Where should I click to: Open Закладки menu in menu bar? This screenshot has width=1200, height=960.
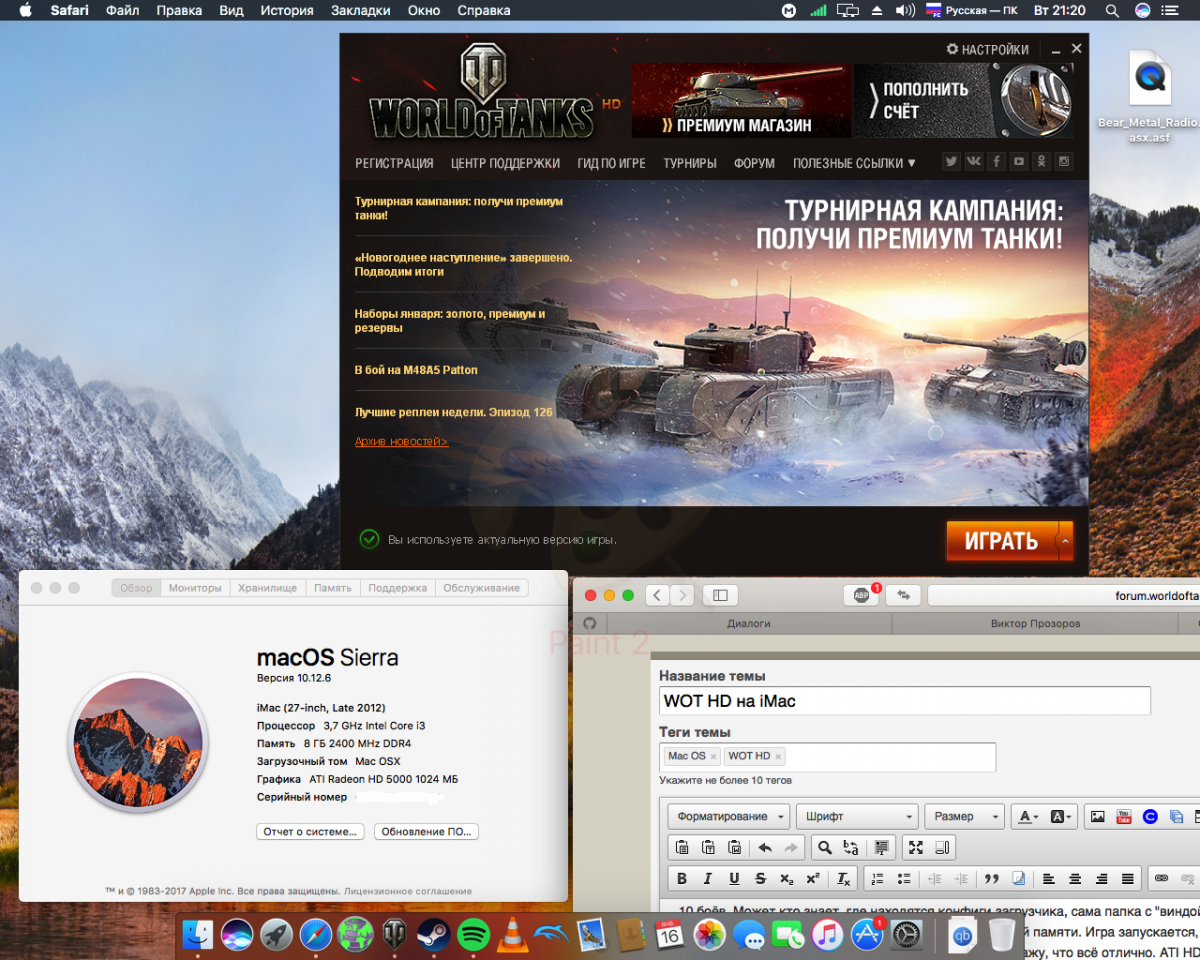(361, 11)
